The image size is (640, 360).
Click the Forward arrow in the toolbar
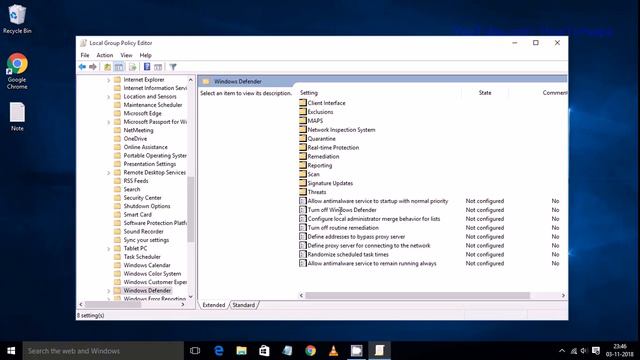tap(93, 67)
